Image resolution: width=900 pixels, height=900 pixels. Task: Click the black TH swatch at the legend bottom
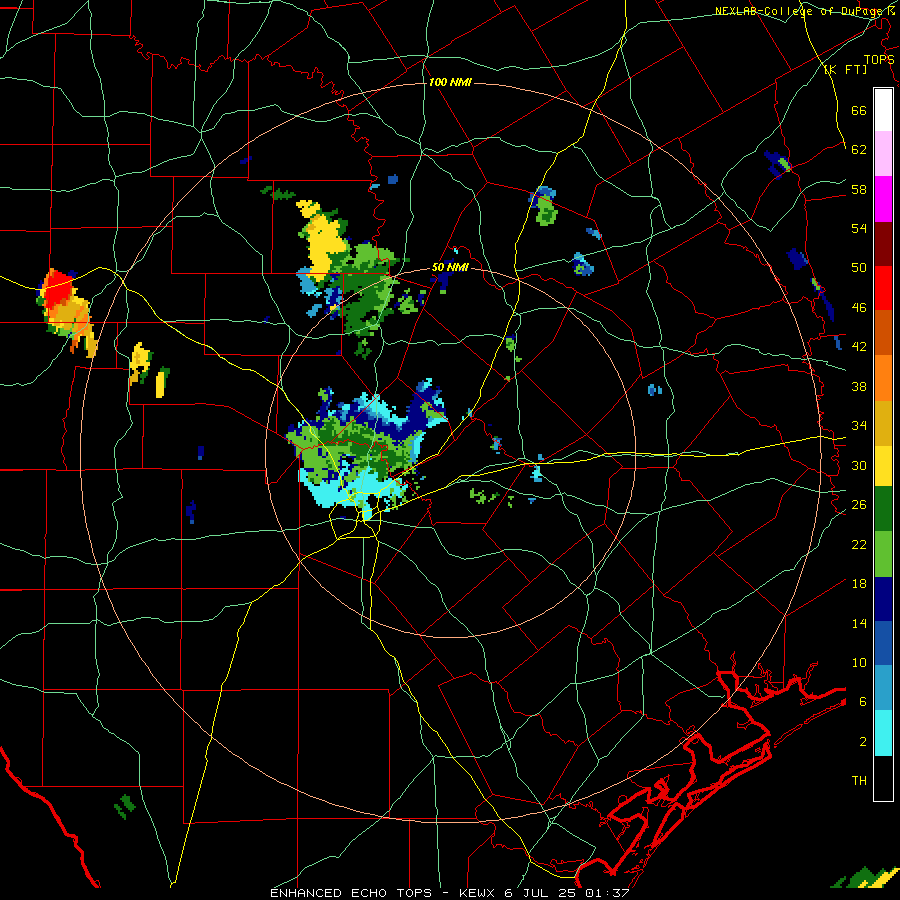[x=883, y=778]
